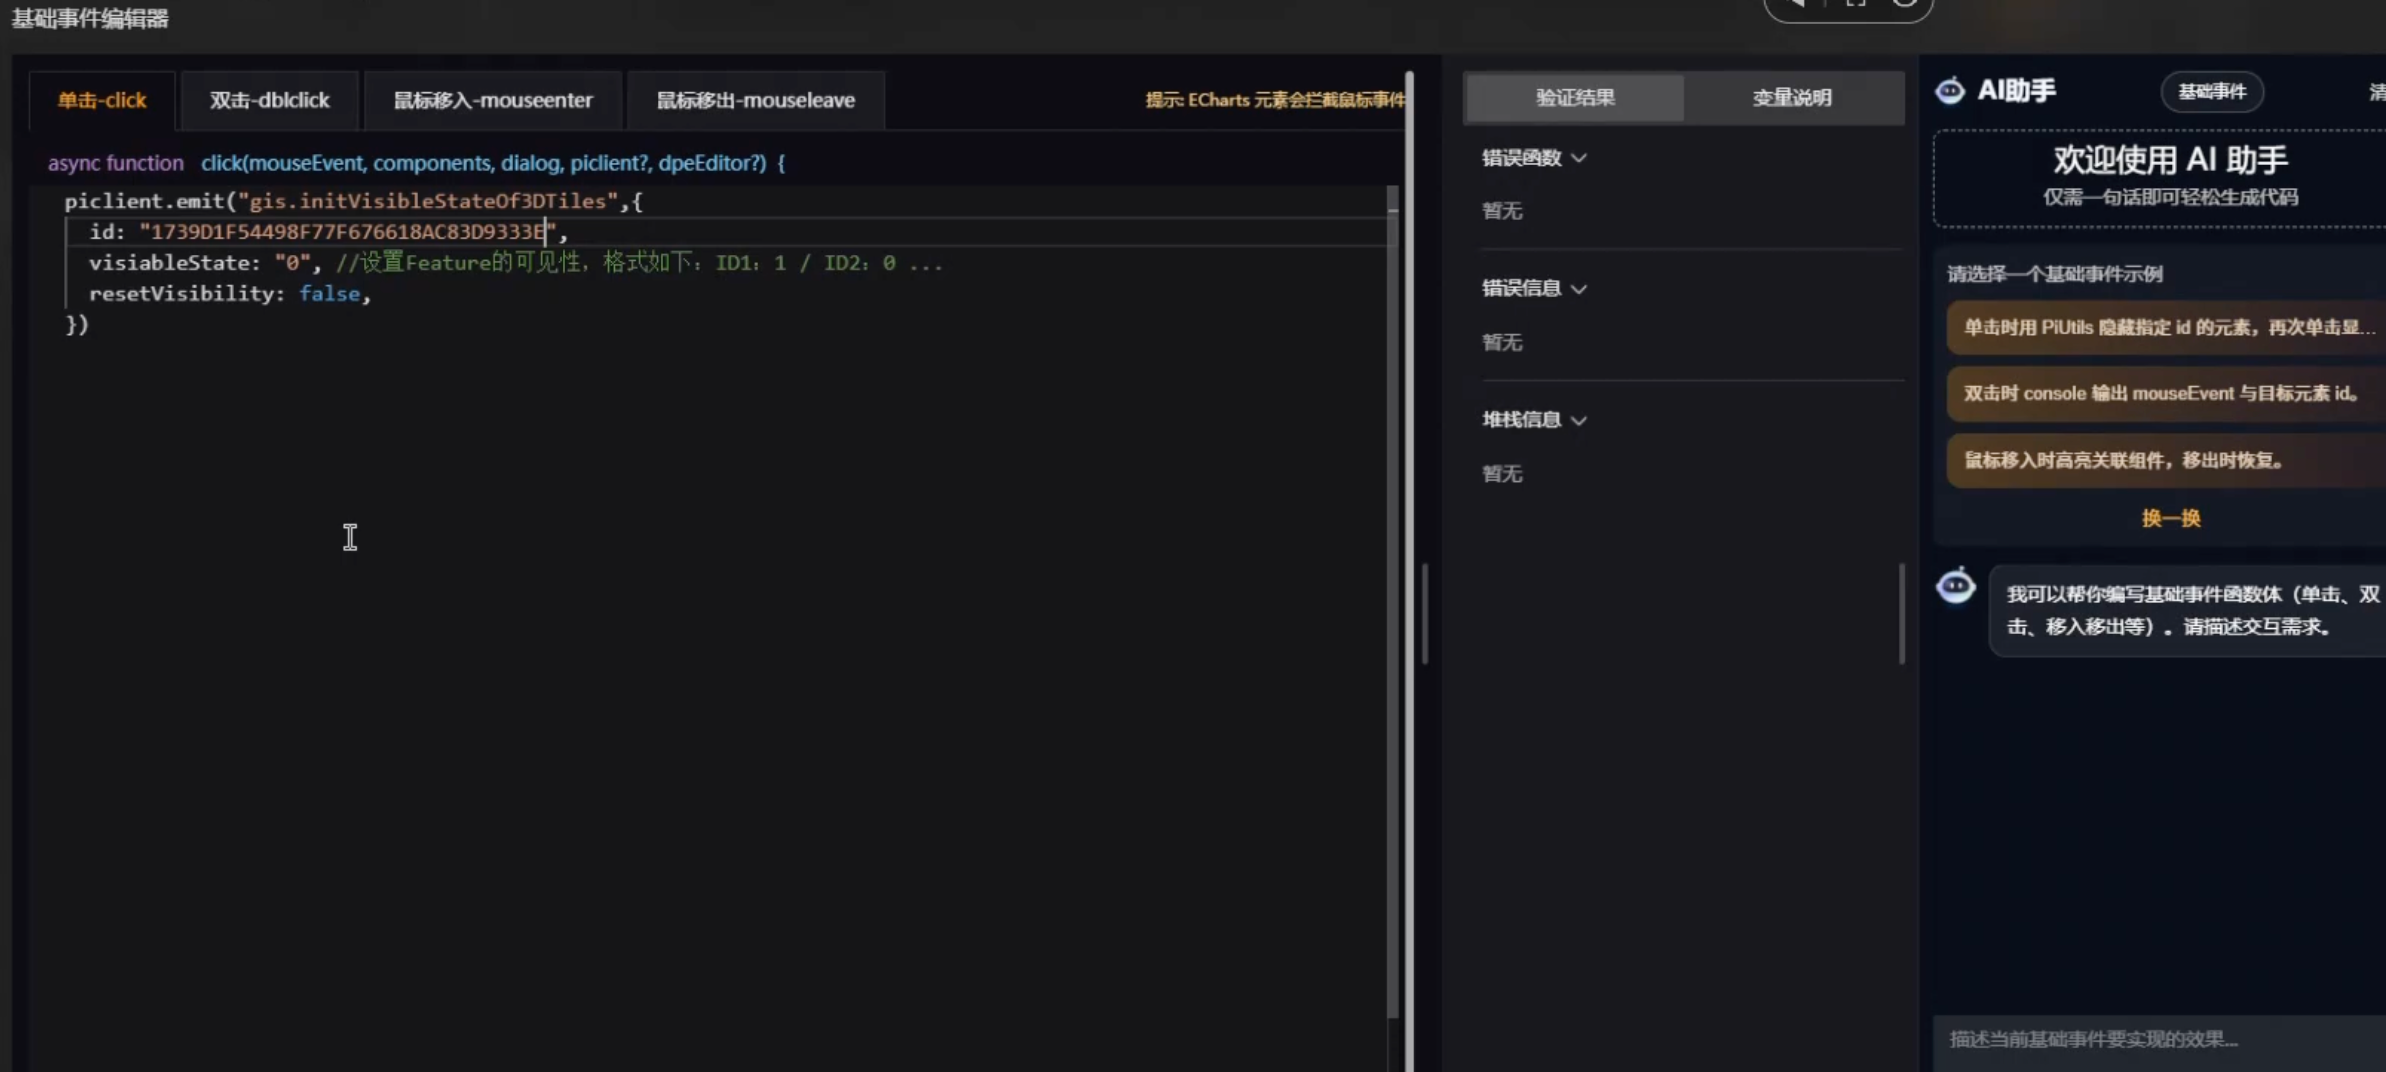This screenshot has height=1072, width=2386.
Task: Choose the PiUtils 隐藏指定 id example
Action: (2166, 327)
